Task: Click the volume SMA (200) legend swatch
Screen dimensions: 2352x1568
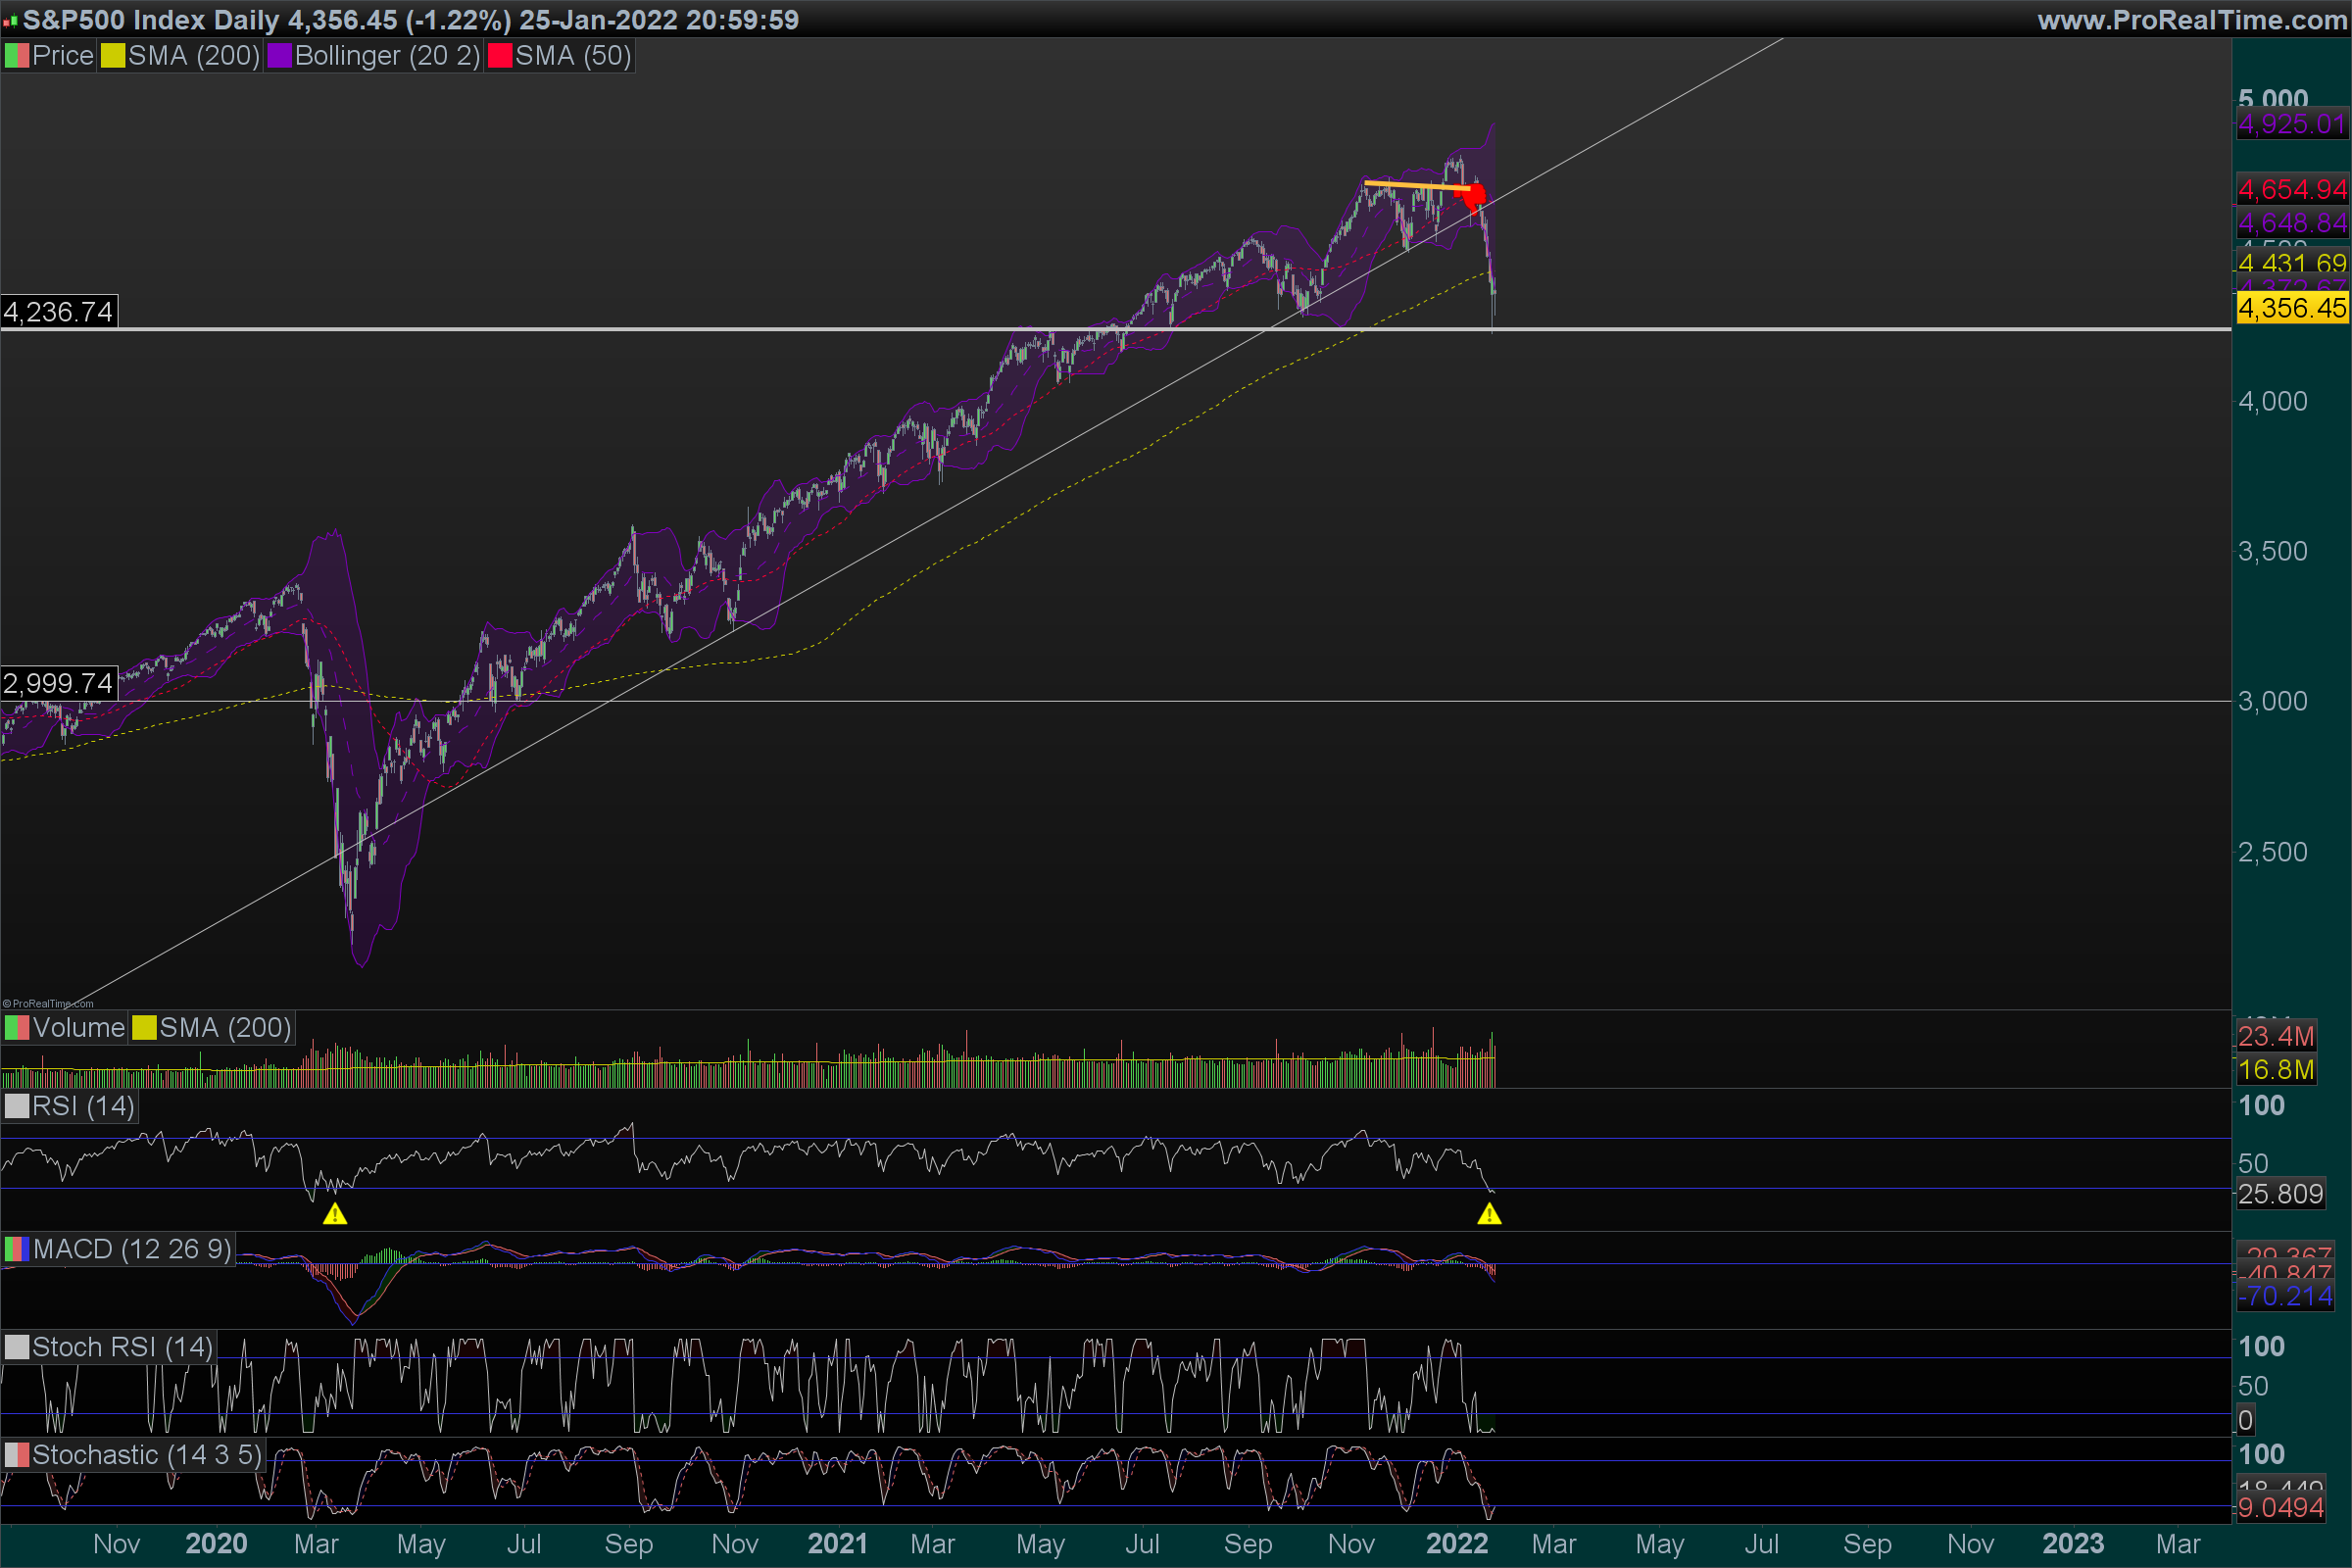Action: (x=145, y=1028)
